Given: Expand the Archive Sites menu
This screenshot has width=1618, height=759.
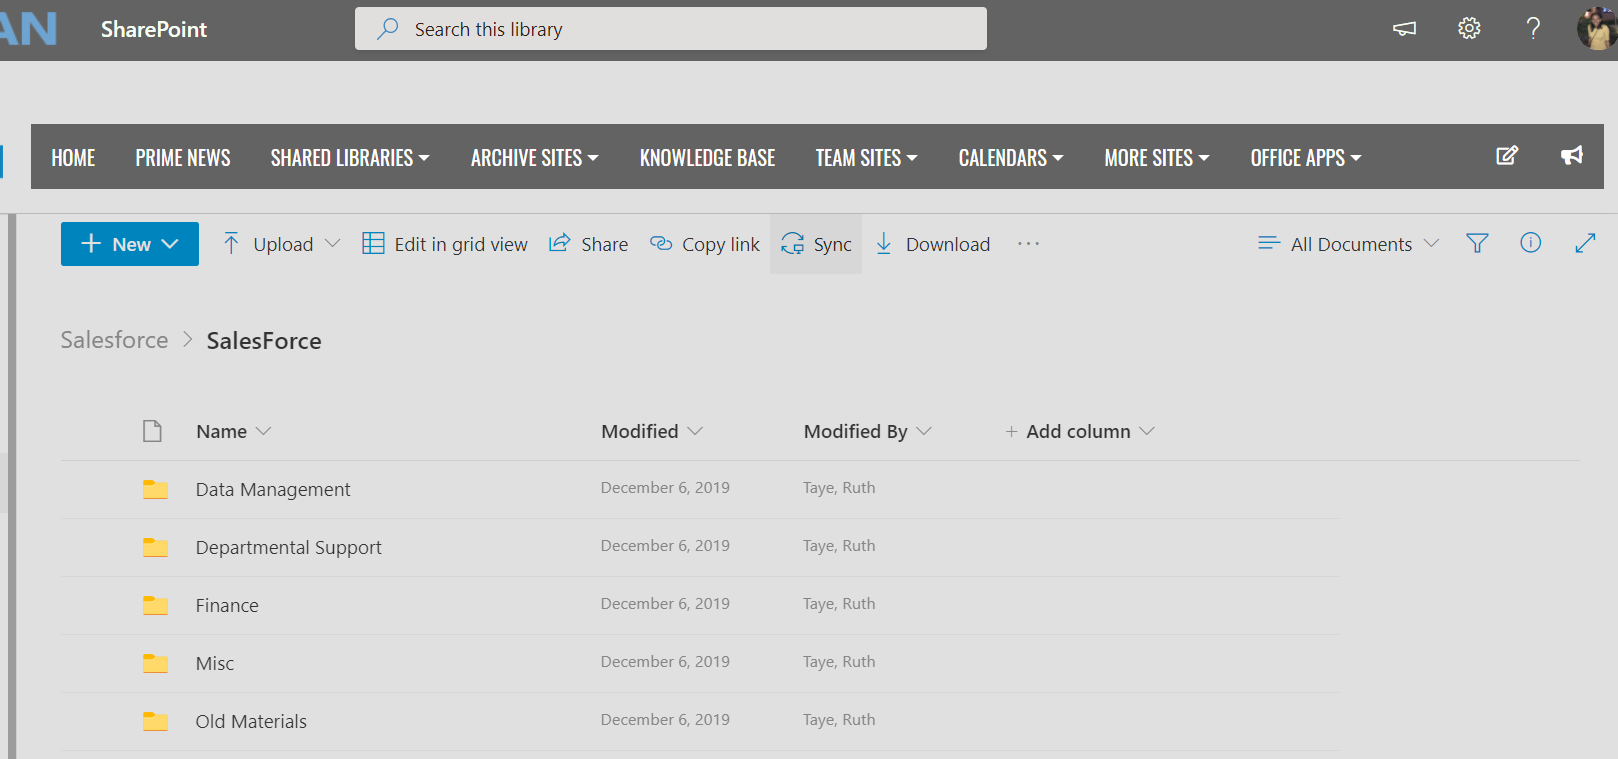Looking at the screenshot, I should point(535,157).
